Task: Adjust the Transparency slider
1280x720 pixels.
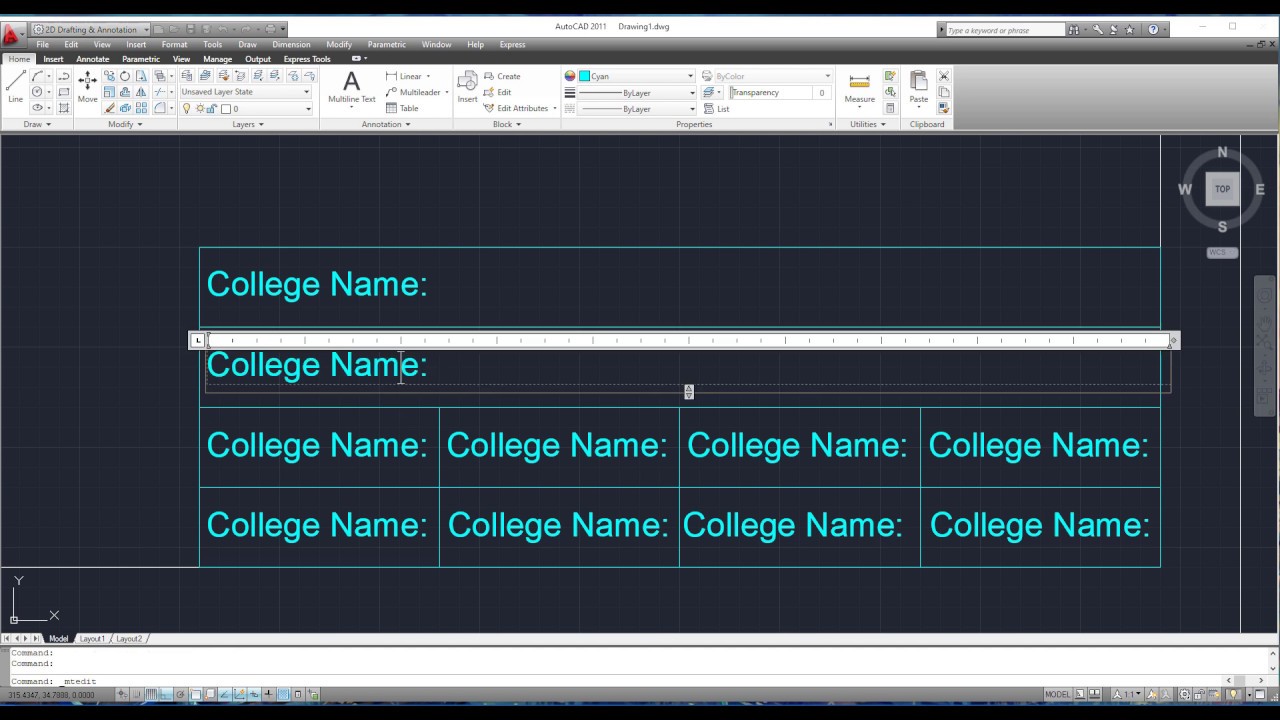Action: (770, 92)
